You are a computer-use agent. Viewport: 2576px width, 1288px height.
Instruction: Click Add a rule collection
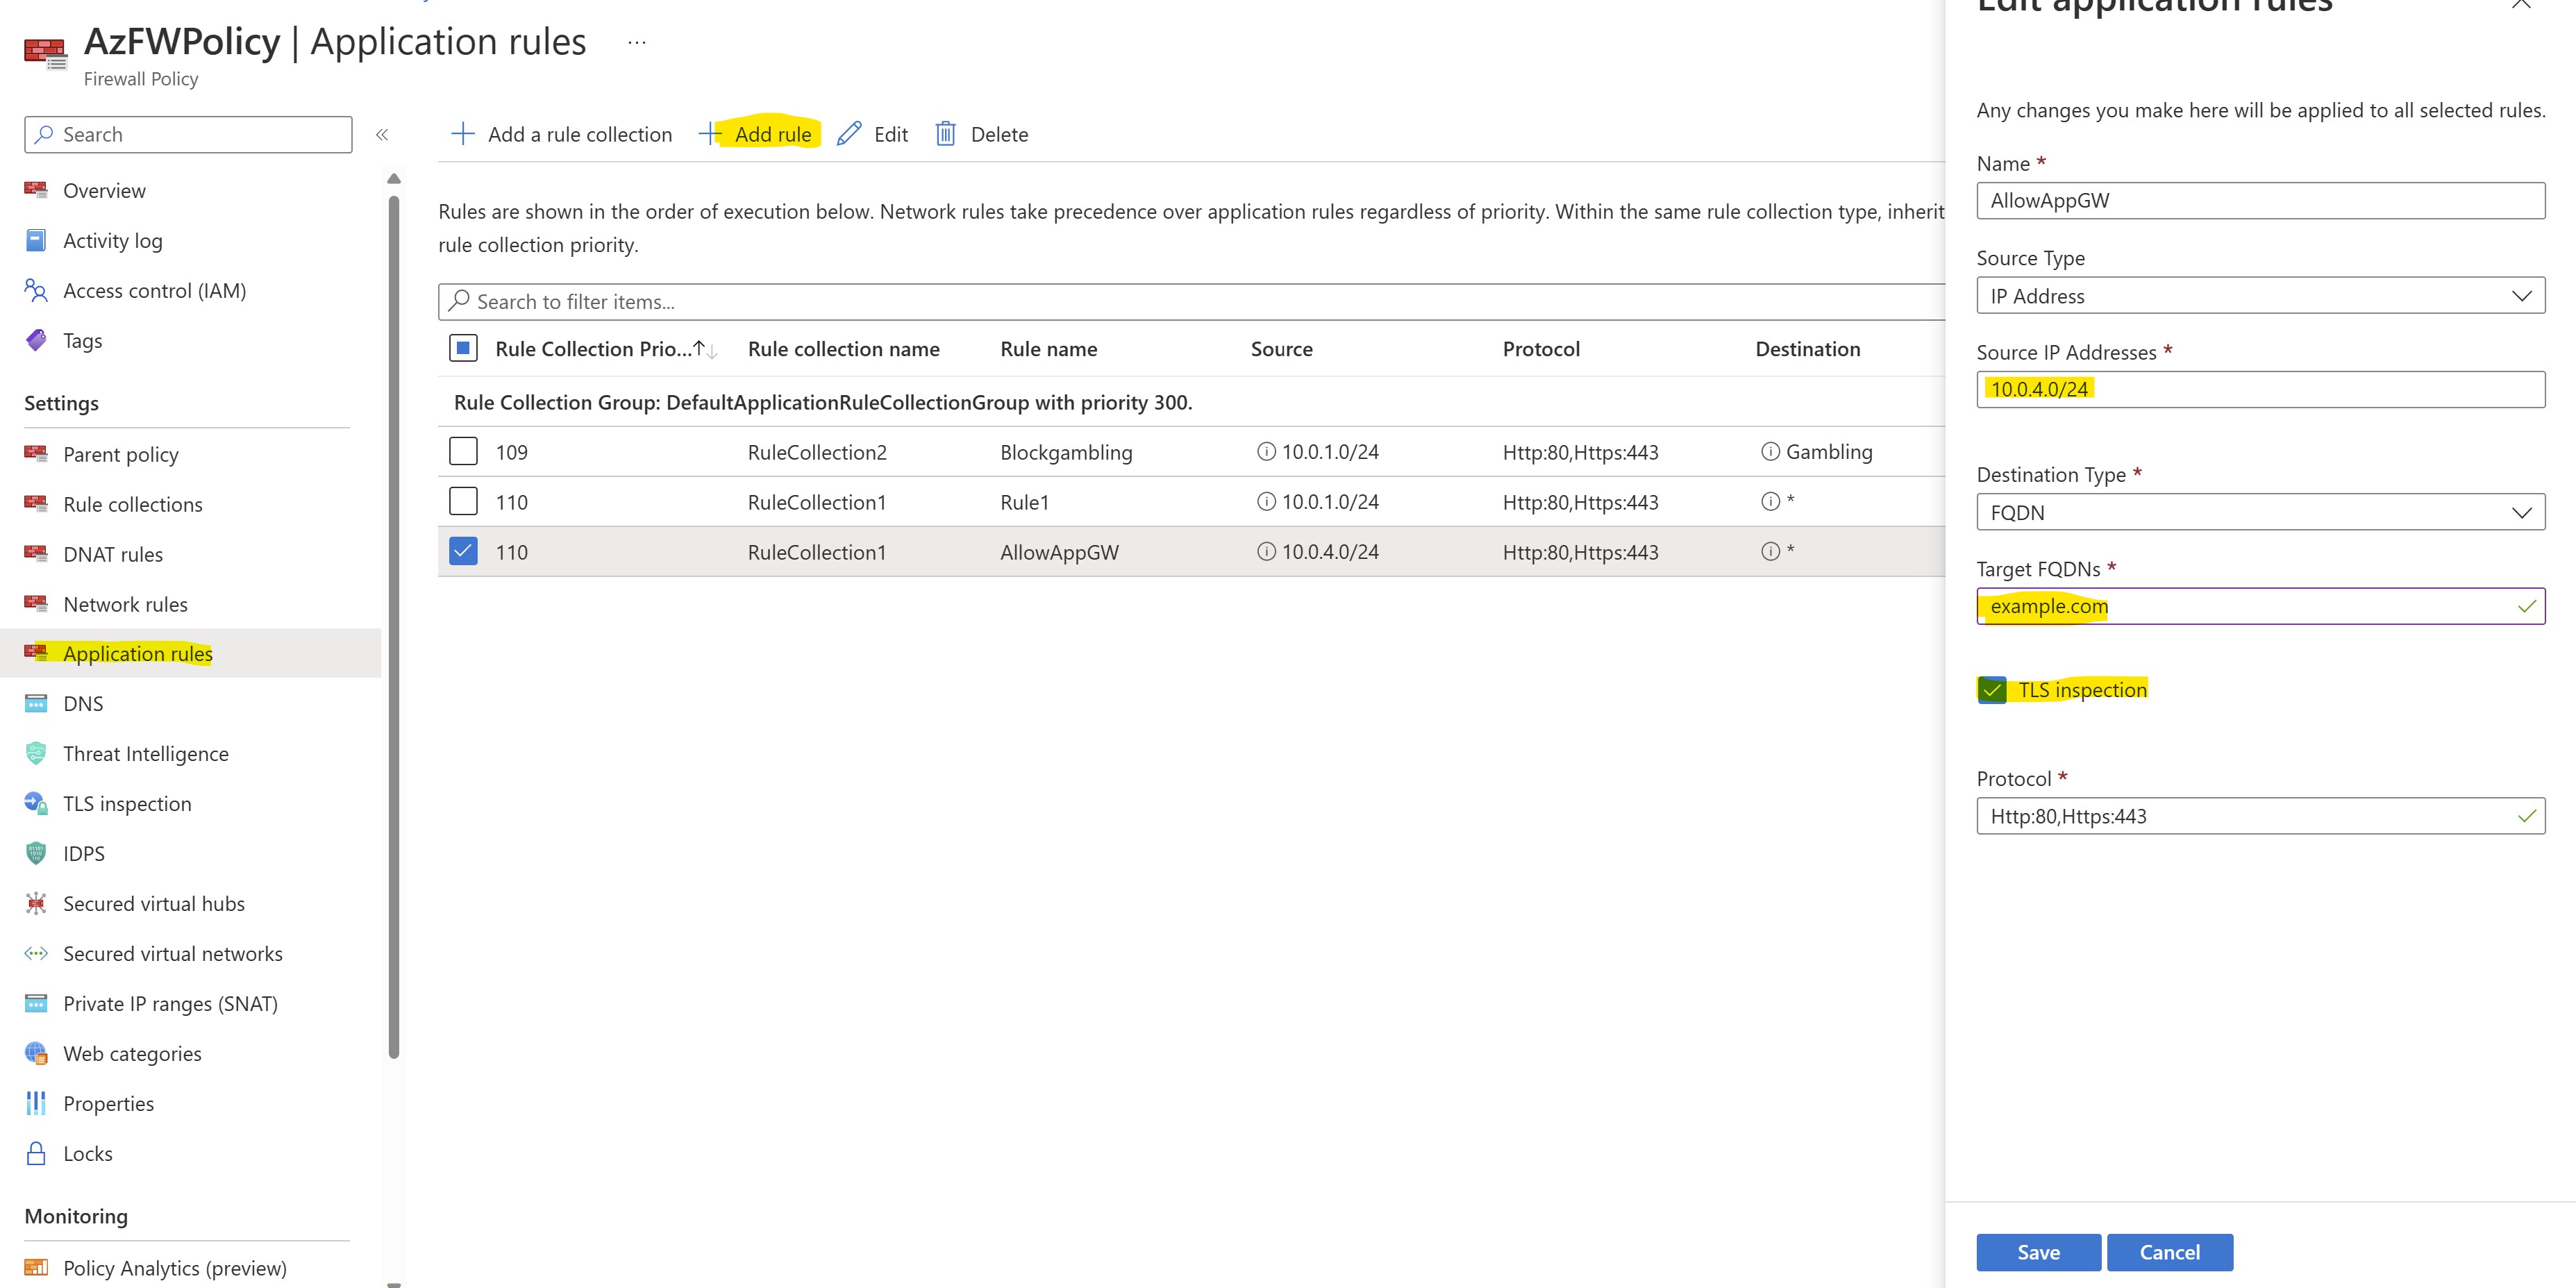click(x=562, y=134)
